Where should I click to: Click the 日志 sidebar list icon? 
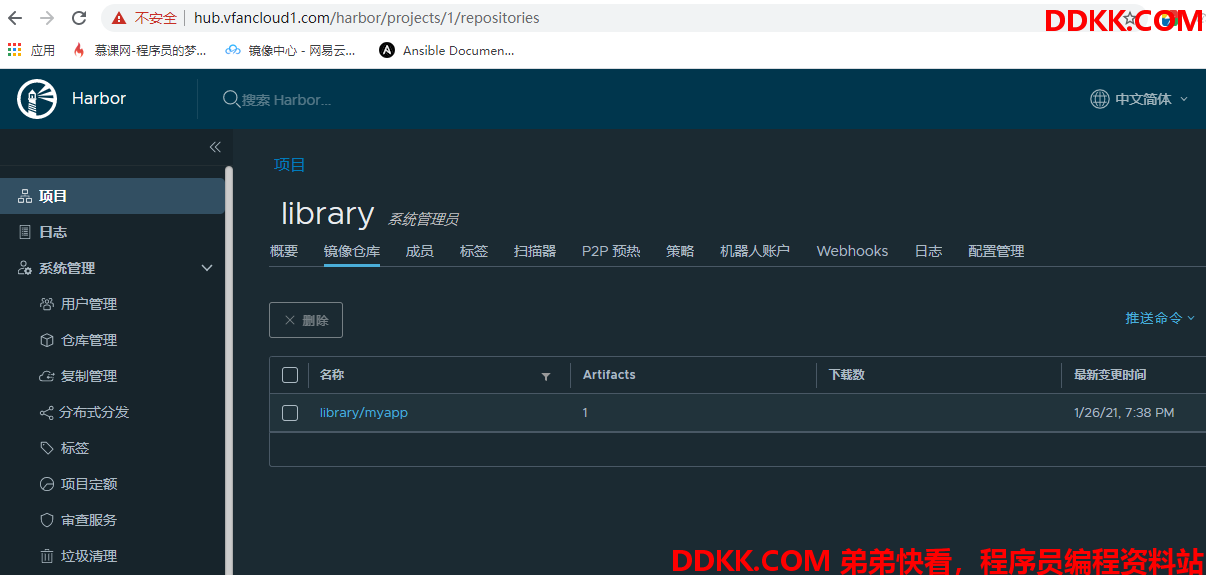pos(25,232)
